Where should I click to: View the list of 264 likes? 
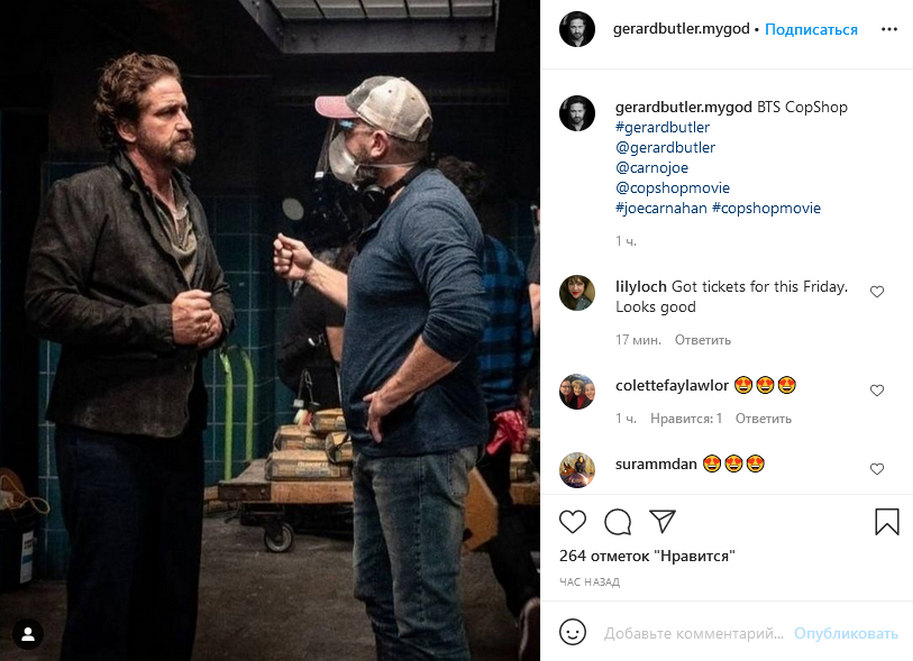(x=647, y=556)
